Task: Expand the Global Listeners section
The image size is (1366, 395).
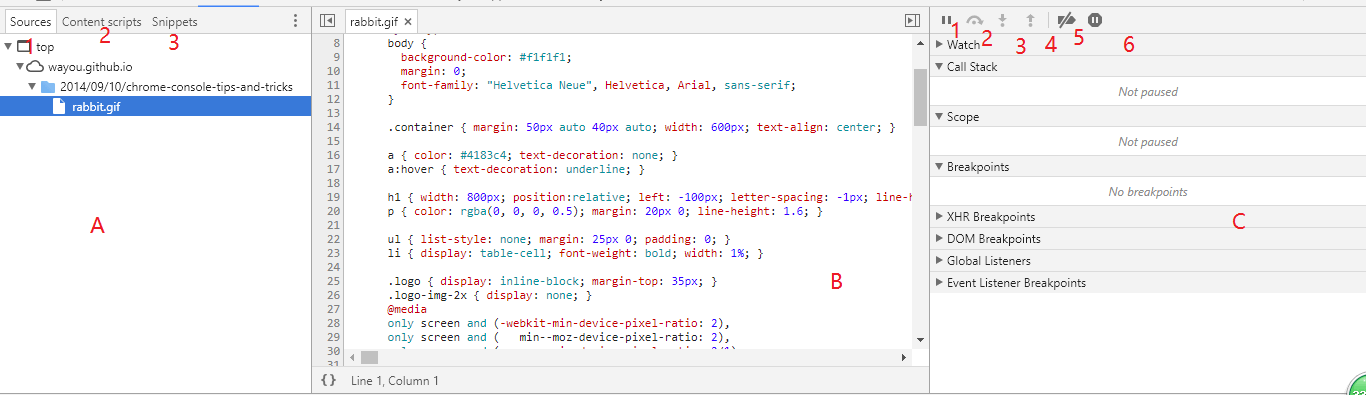Action: pyautogui.click(x=939, y=261)
